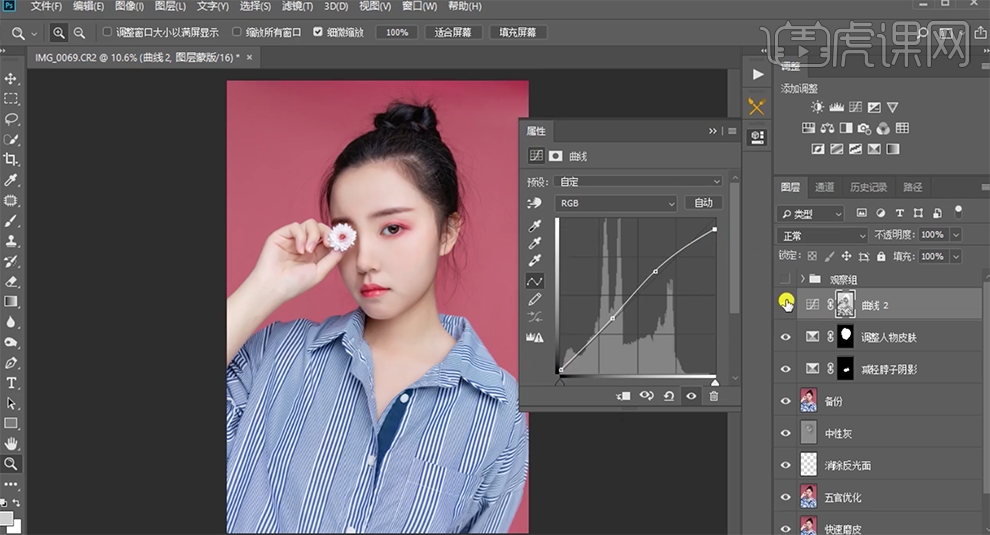Click the 适合屏幕 button

454,32
